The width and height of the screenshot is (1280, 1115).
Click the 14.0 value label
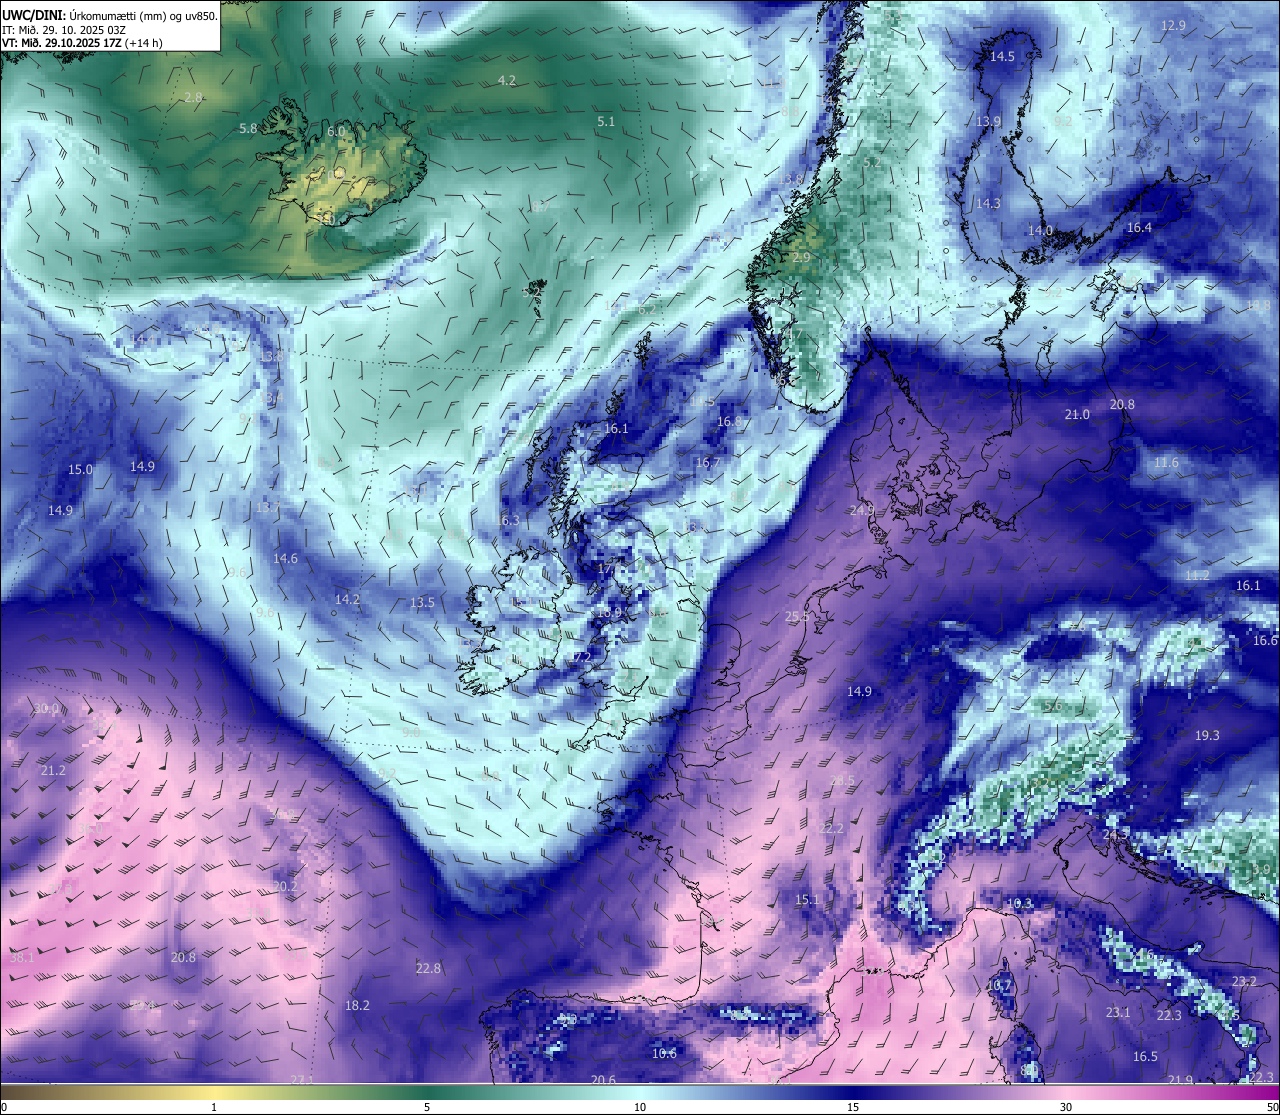coord(1040,231)
